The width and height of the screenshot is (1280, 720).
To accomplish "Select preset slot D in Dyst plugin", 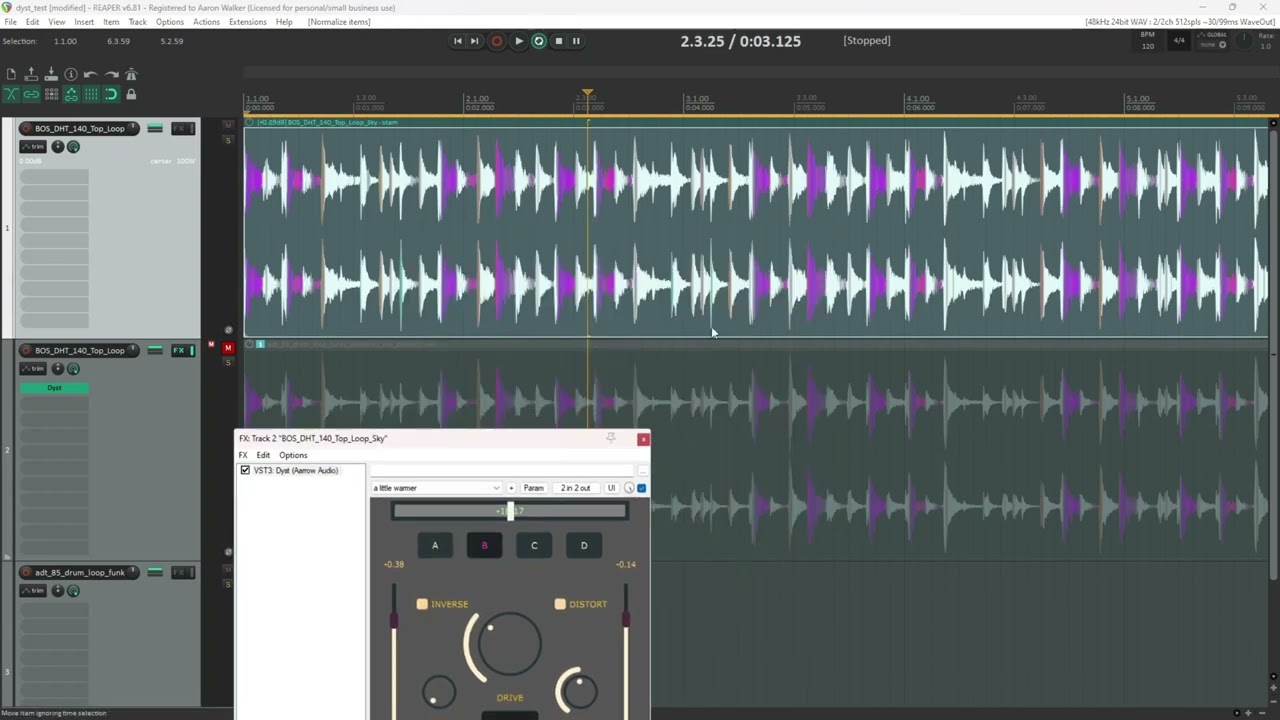I will 584,546.
